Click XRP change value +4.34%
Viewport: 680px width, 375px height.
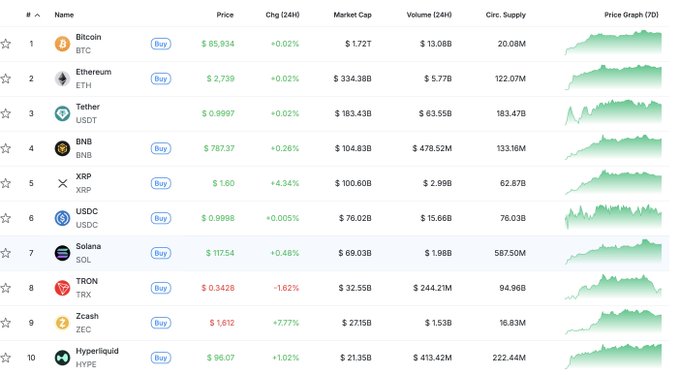coord(284,183)
